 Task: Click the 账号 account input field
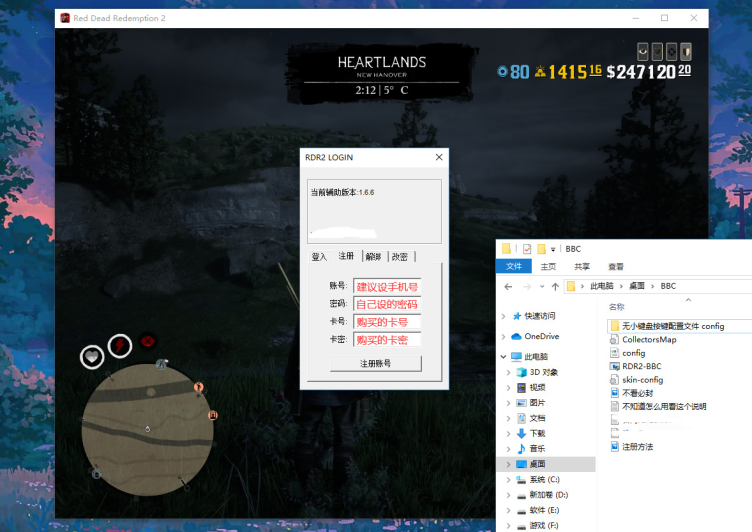click(x=386, y=287)
